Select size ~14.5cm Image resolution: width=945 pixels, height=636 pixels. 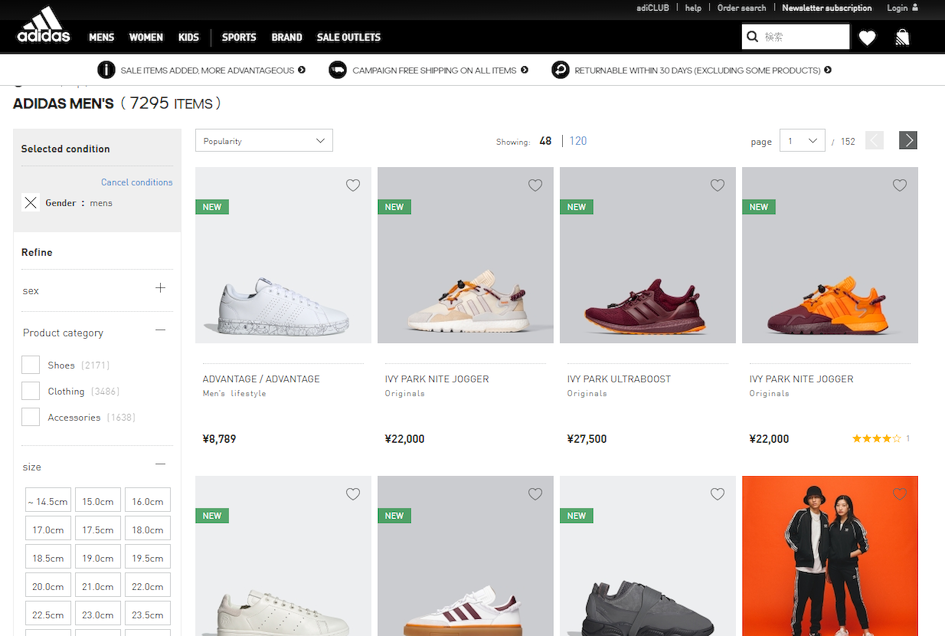(x=48, y=500)
